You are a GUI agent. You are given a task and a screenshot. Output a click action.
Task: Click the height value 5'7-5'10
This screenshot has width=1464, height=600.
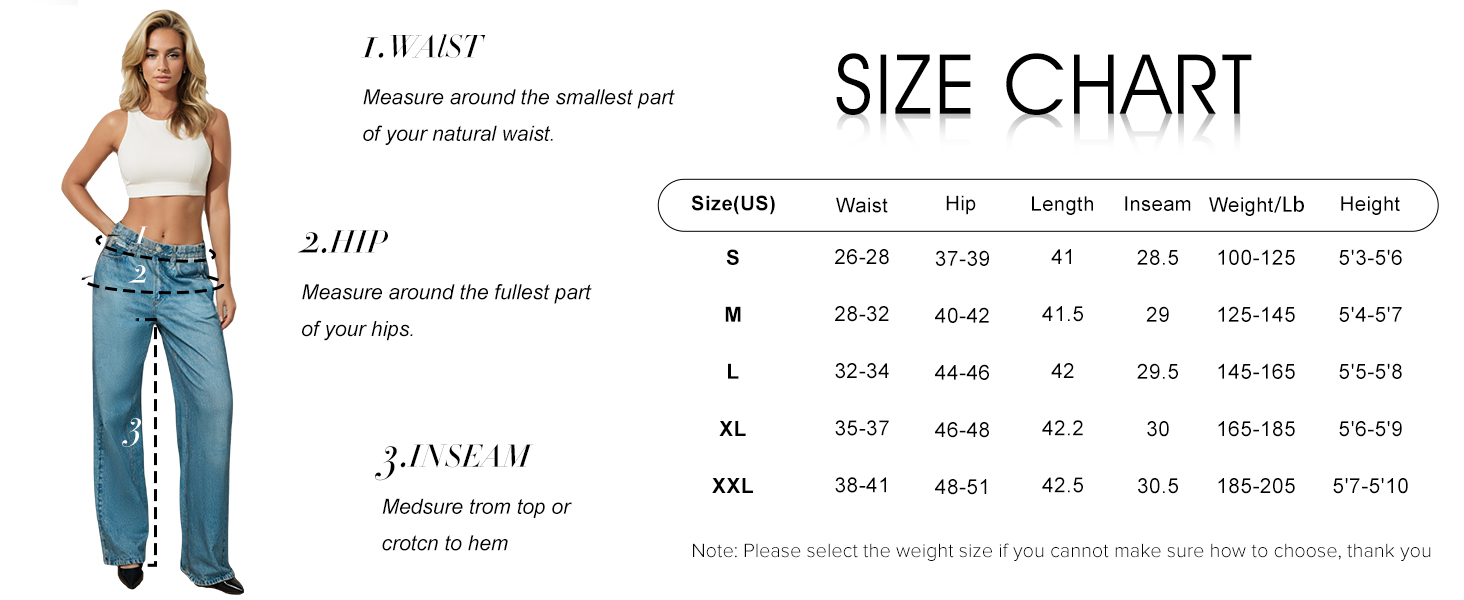click(x=1369, y=487)
